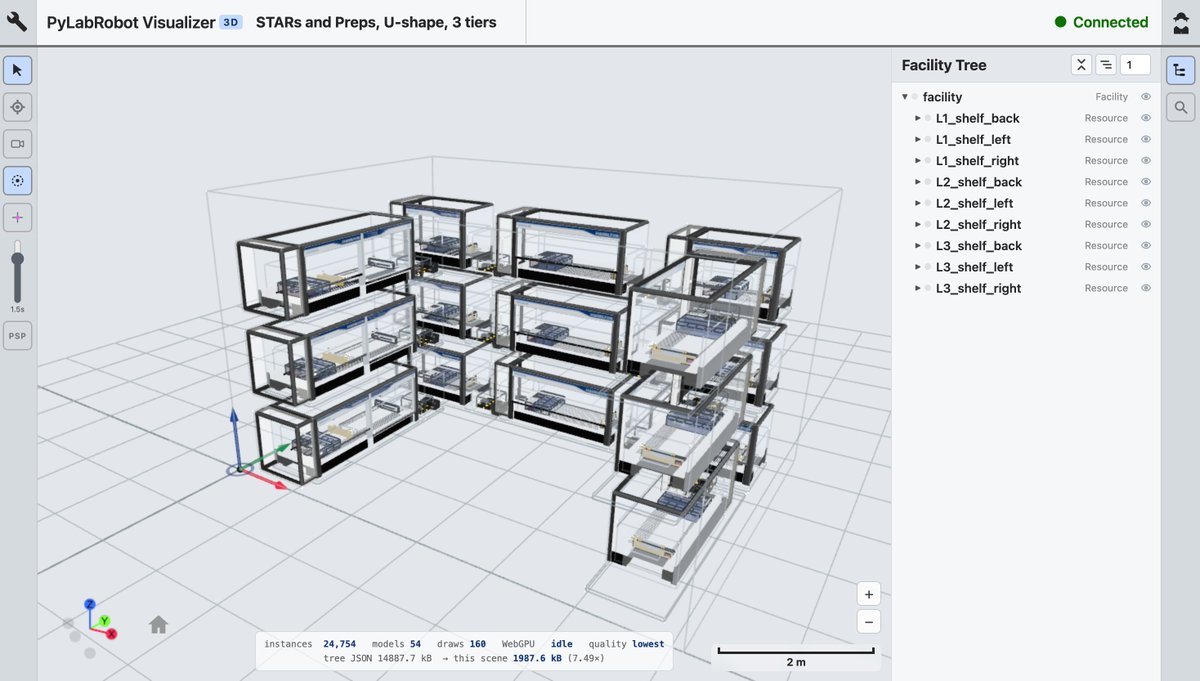The height and width of the screenshot is (681, 1200).
Task: Click the pink plus add tool
Action: (x=17, y=217)
